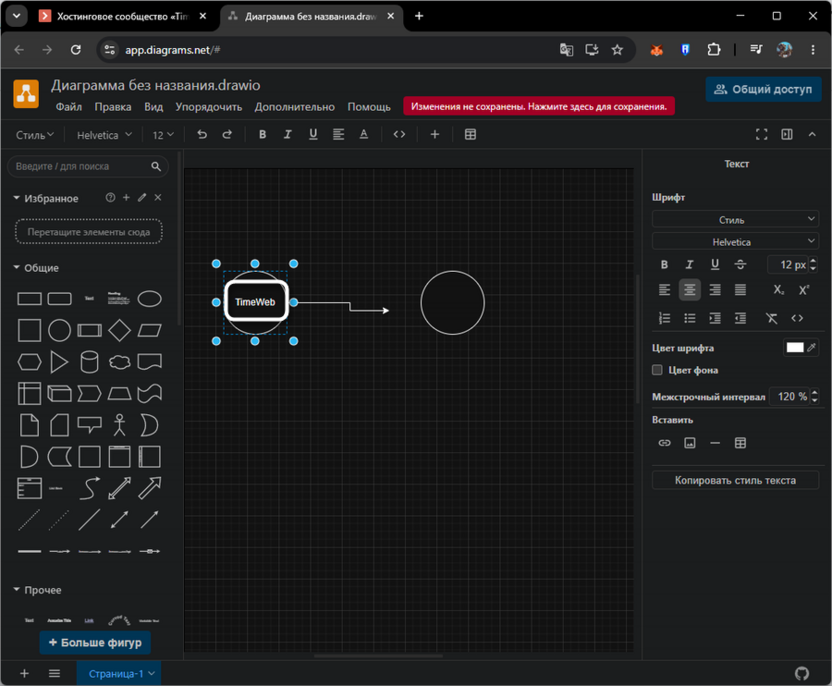Open the Вид menu
The height and width of the screenshot is (686, 832).
(x=153, y=107)
